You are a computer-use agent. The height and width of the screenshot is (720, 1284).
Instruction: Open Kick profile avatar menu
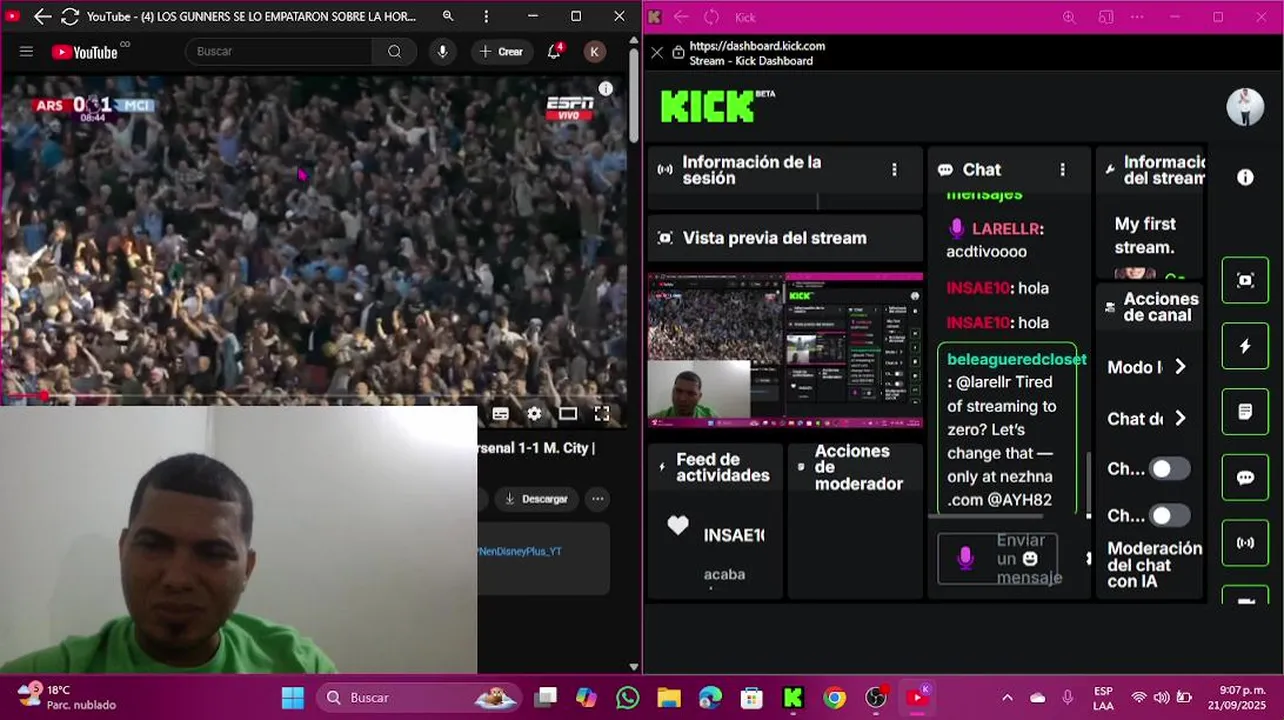tap(1245, 106)
